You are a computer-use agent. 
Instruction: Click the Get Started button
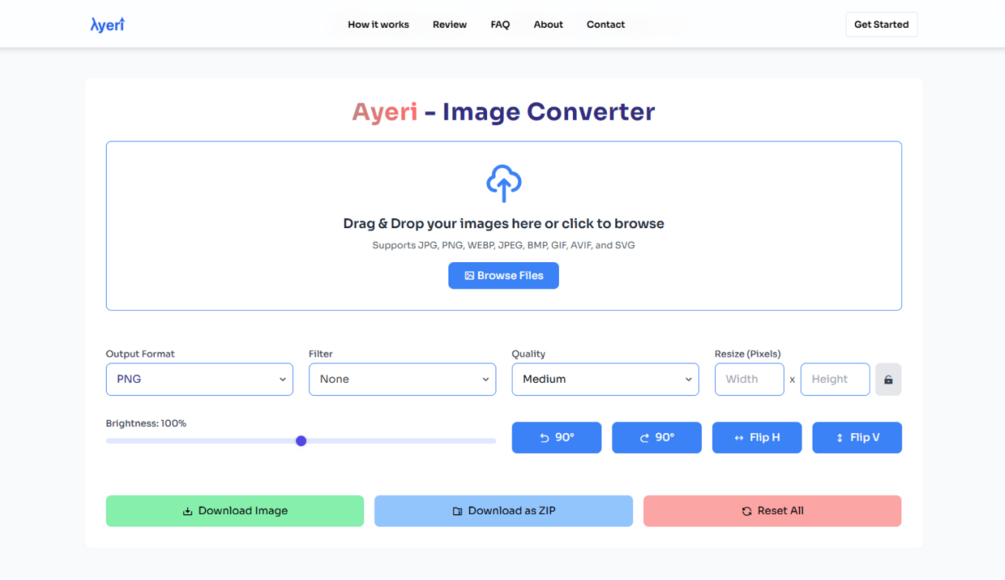click(x=881, y=24)
